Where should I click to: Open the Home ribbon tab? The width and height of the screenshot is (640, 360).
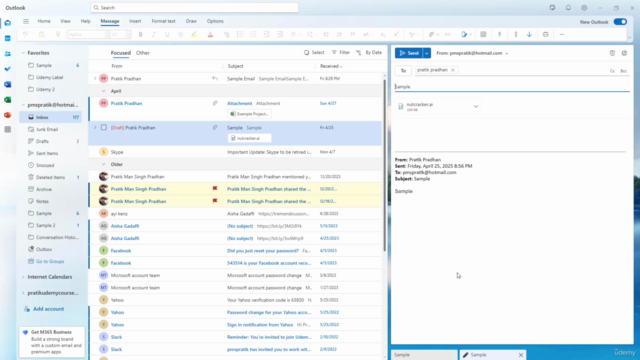pyautogui.click(x=44, y=21)
